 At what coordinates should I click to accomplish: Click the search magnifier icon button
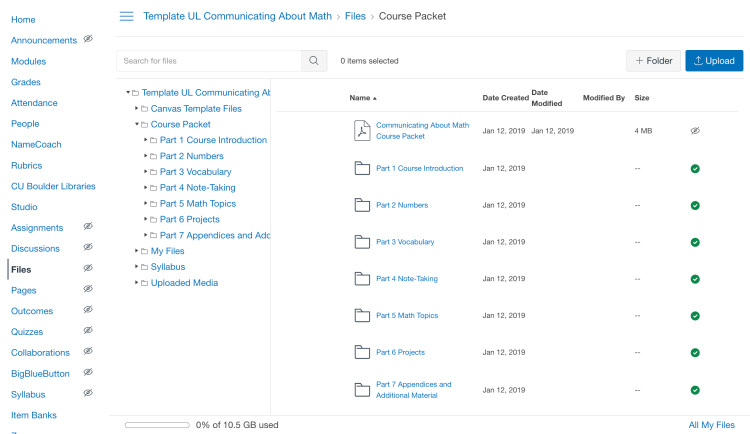[313, 61]
